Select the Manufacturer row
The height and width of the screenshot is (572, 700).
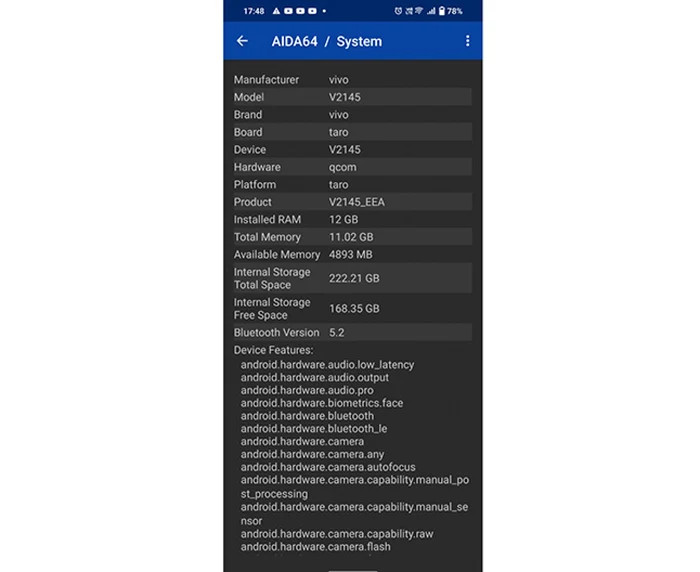click(352, 80)
